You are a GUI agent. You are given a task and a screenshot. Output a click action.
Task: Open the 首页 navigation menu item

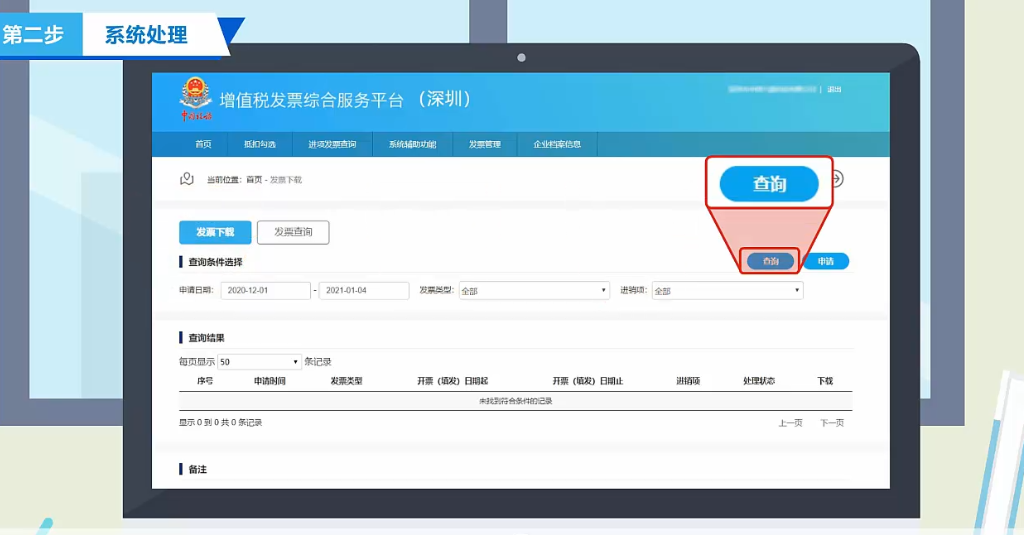click(x=203, y=144)
